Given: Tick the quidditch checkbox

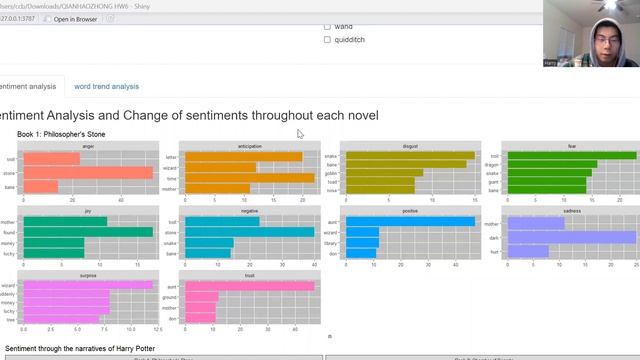Looking at the screenshot, I should point(327,40).
